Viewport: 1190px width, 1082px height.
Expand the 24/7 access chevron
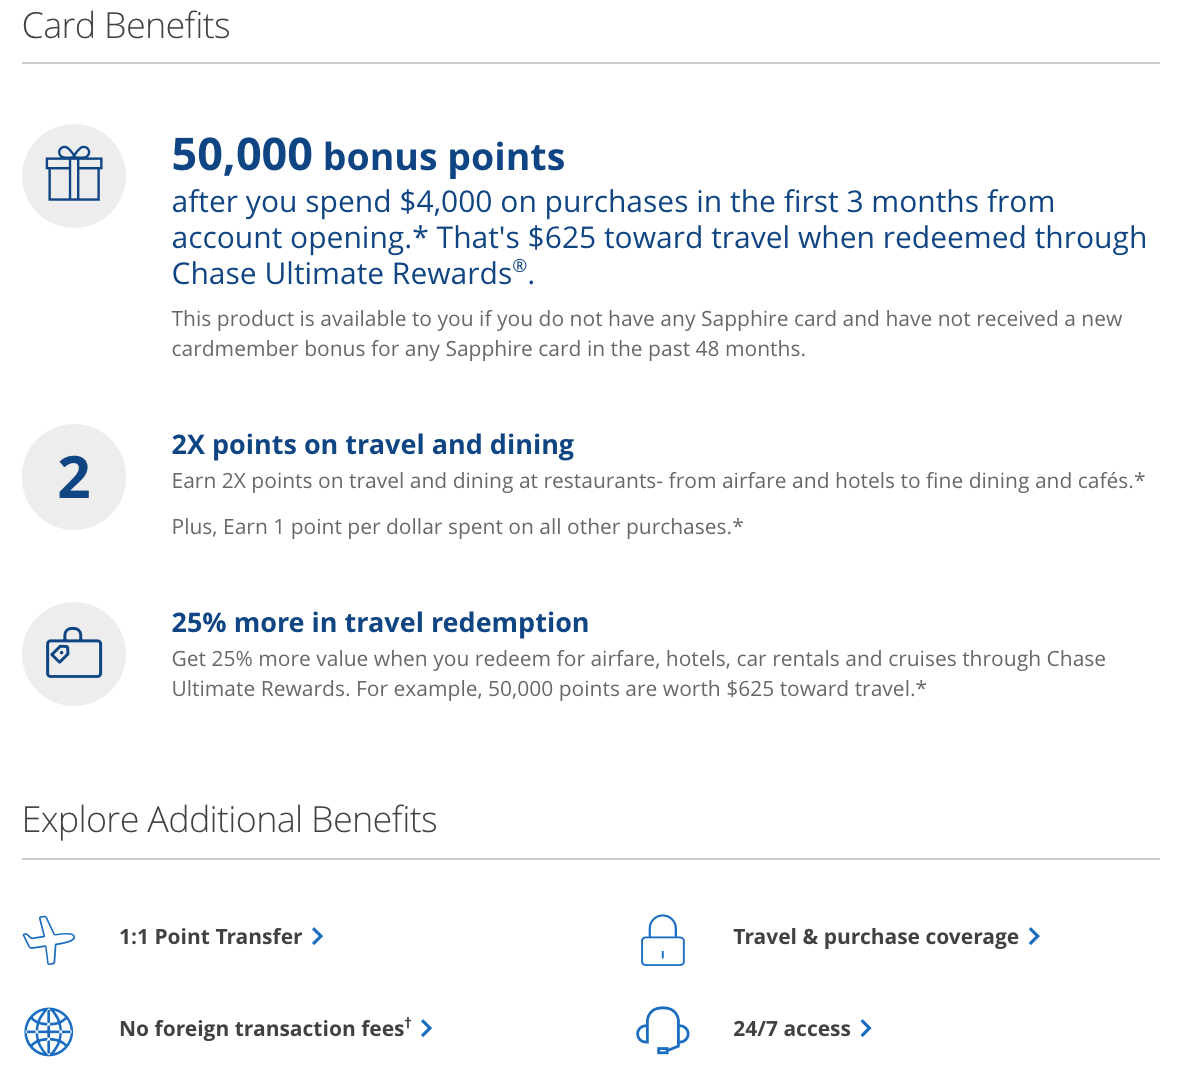(866, 1028)
